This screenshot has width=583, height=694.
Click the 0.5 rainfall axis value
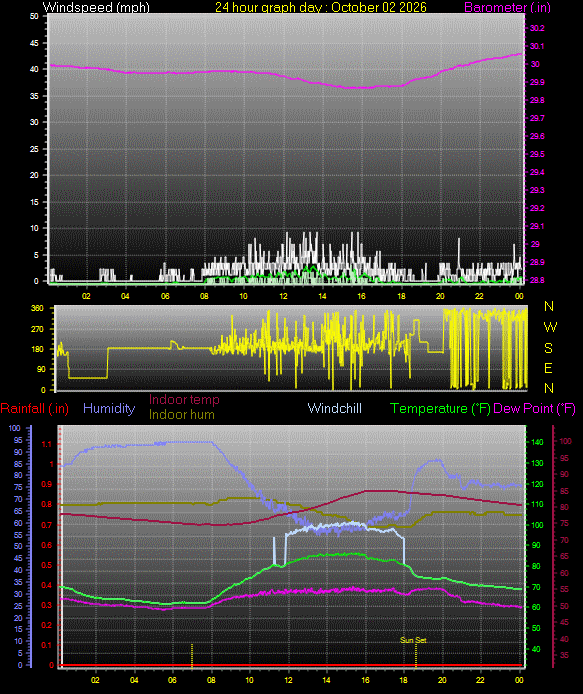tap(46, 565)
